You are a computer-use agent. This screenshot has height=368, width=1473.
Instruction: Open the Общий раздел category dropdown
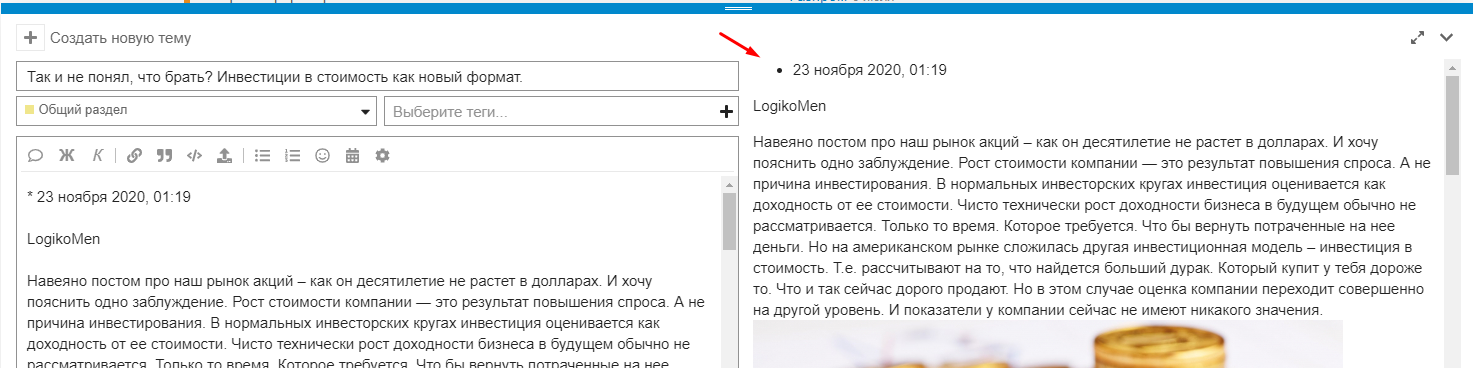click(x=197, y=111)
